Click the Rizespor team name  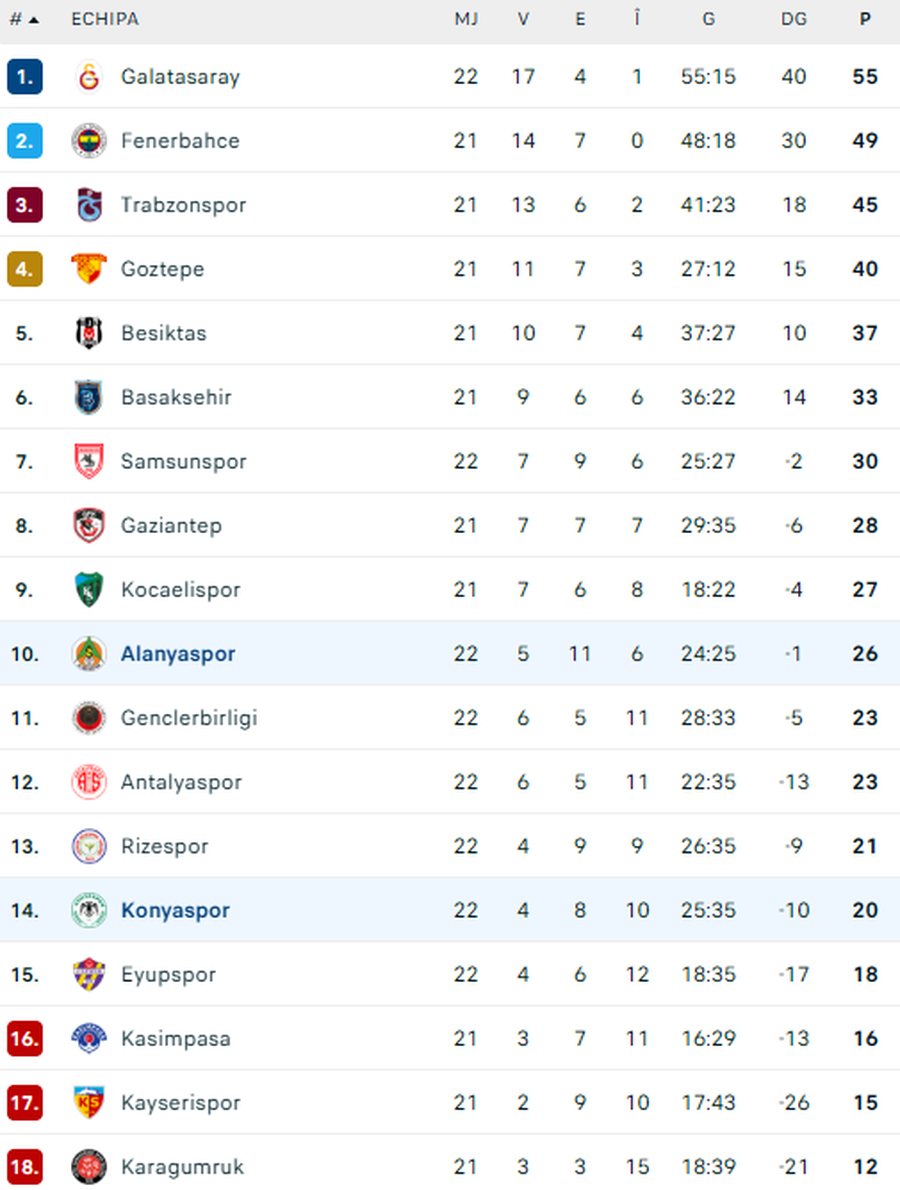coord(165,845)
